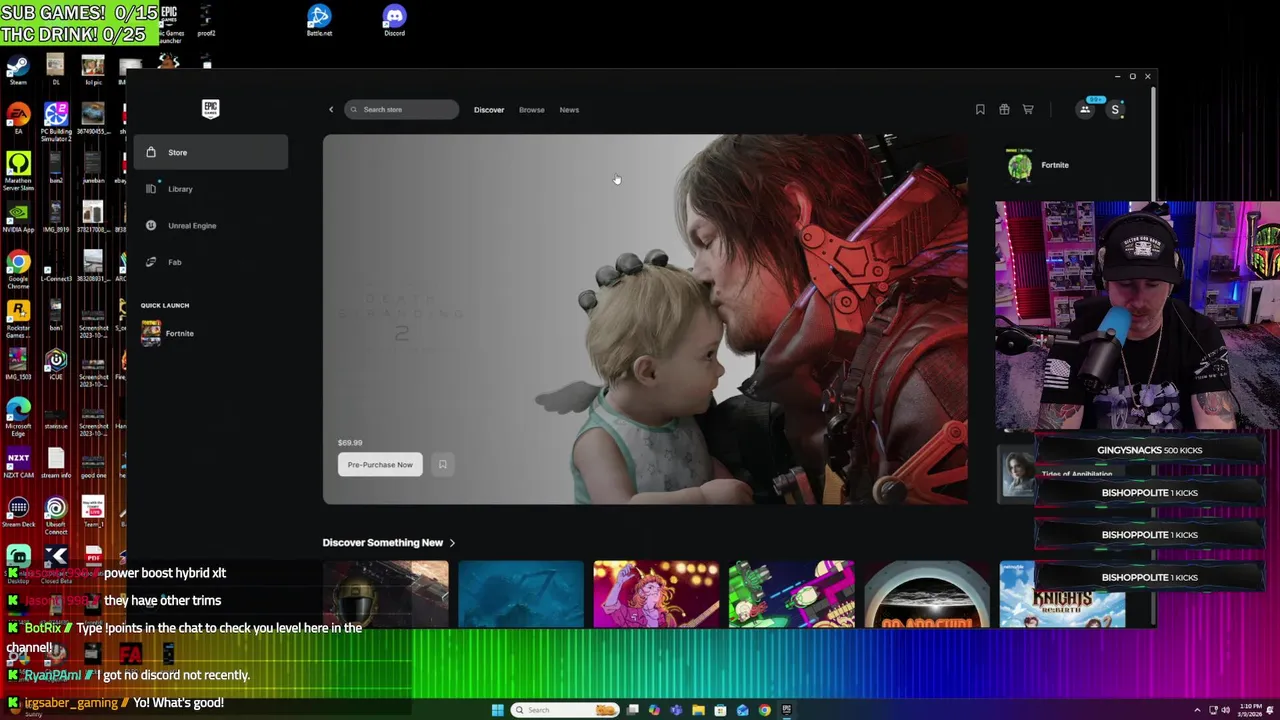Viewport: 1280px width, 720px height.
Task: Open Ubisoft Connect desktop shortcut
Action: pyautogui.click(x=56, y=515)
